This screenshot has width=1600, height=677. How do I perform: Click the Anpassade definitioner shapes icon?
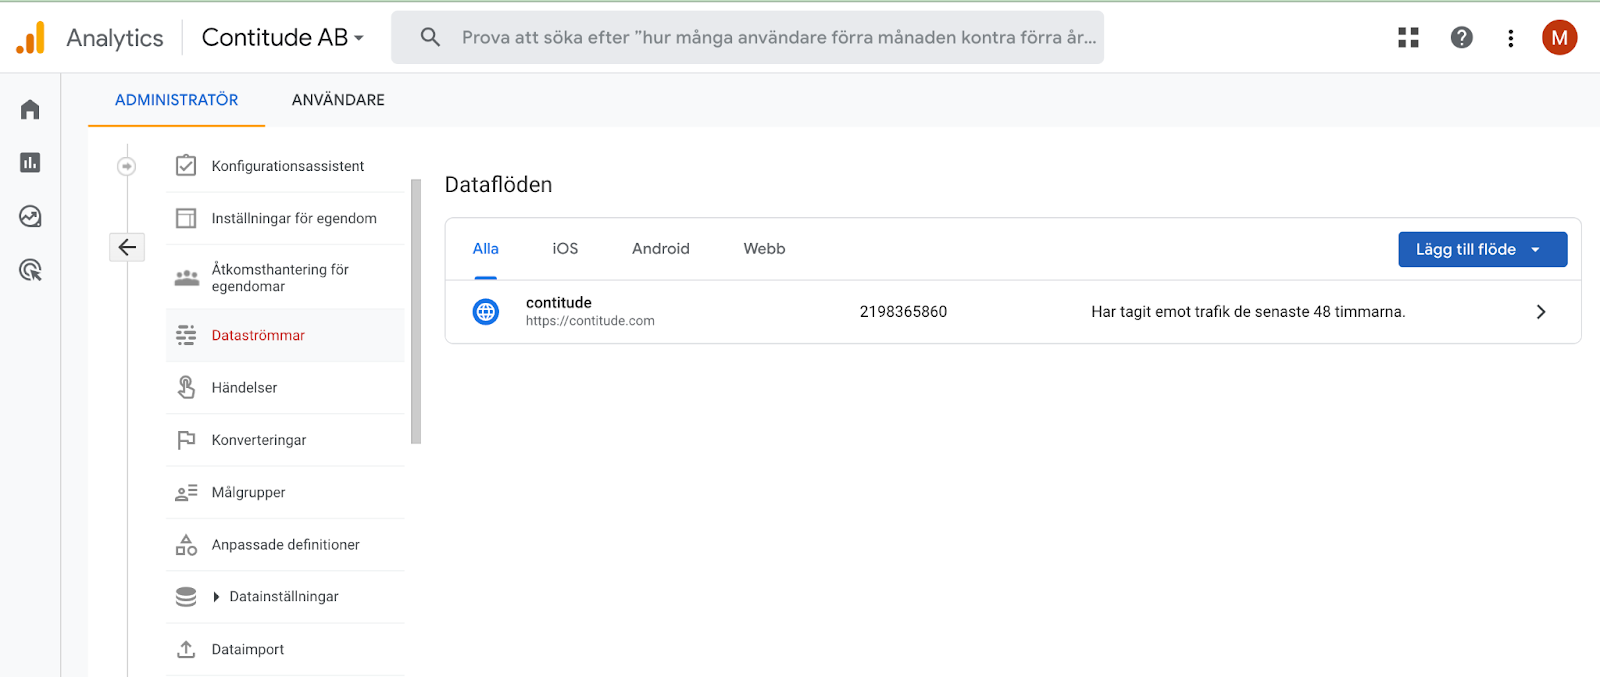(x=186, y=545)
